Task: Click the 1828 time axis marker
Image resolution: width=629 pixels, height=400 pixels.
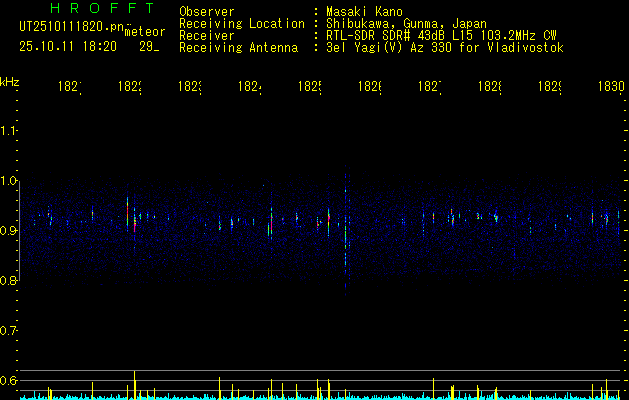Action: pyautogui.click(x=489, y=86)
